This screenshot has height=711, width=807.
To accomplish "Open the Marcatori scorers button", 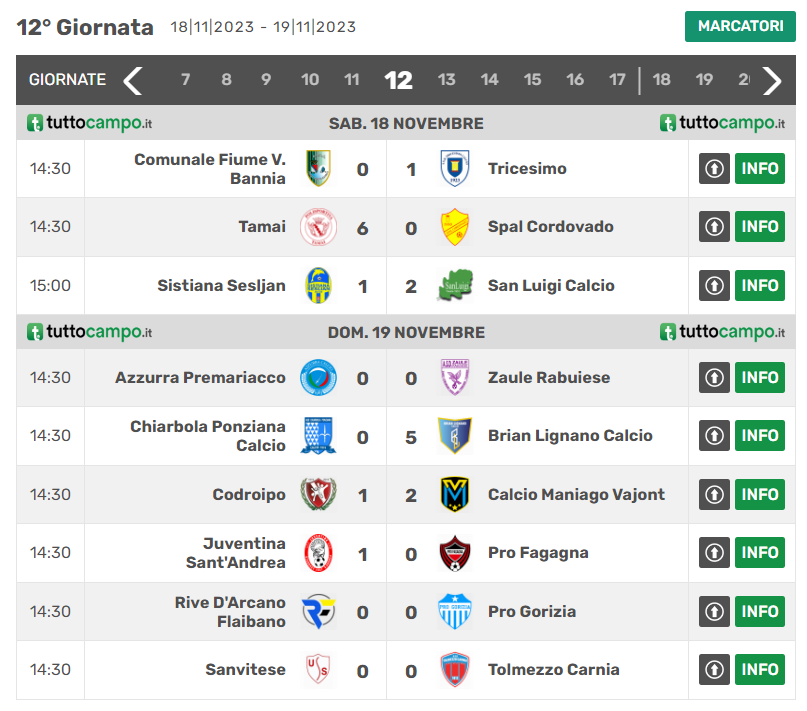I will (x=740, y=27).
